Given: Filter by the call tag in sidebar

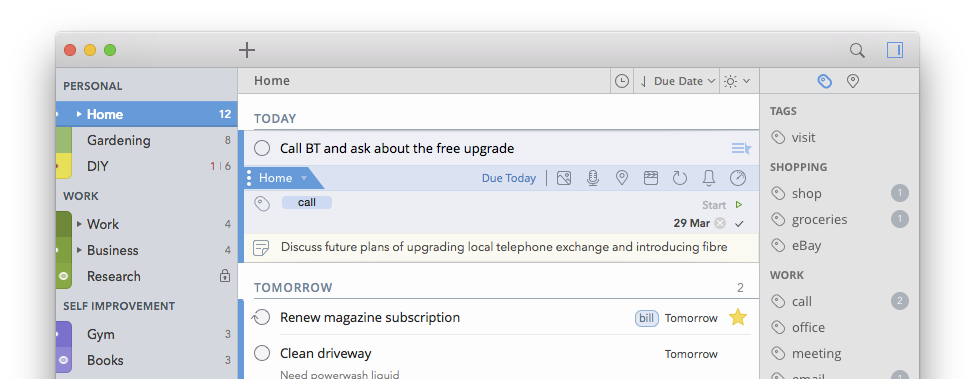Looking at the screenshot, I should pyautogui.click(x=802, y=302).
